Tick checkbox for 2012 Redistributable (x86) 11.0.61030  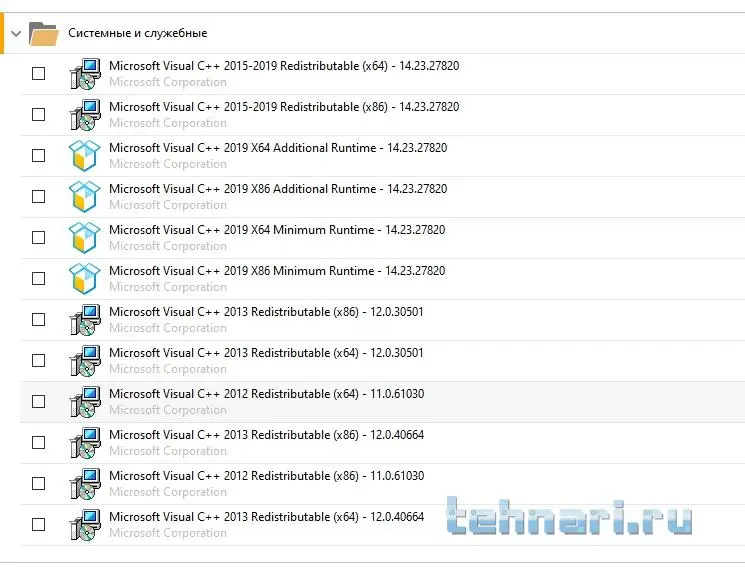click(x=39, y=484)
